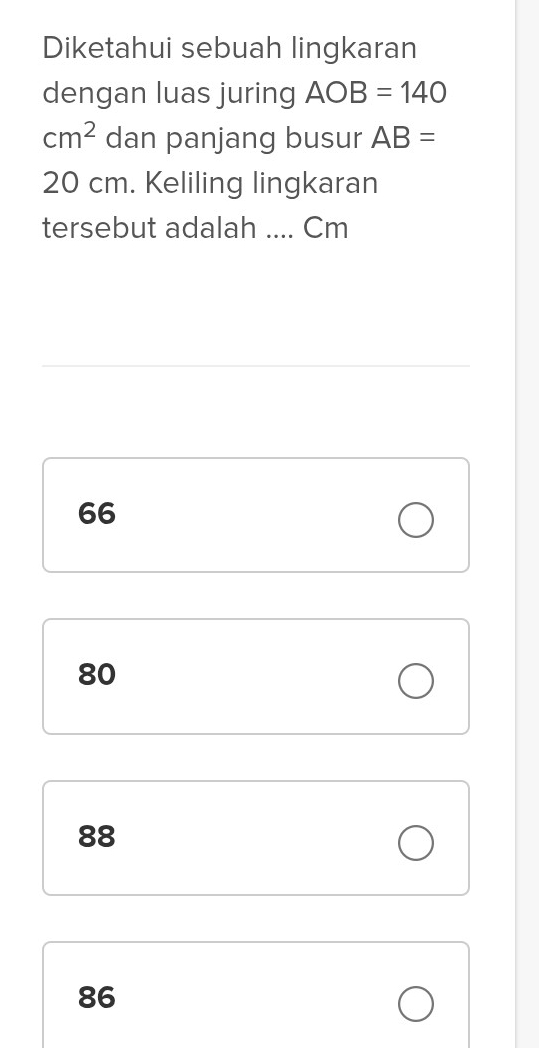Tap the option box showing 88

(256, 837)
